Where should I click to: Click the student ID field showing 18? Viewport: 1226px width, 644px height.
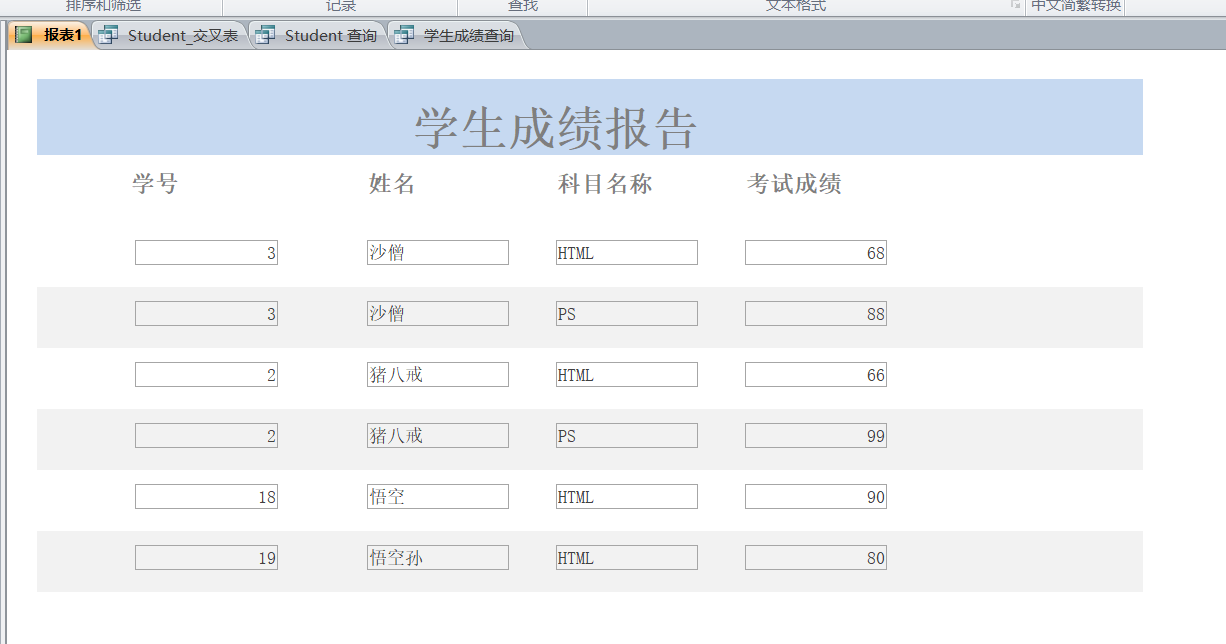point(206,497)
